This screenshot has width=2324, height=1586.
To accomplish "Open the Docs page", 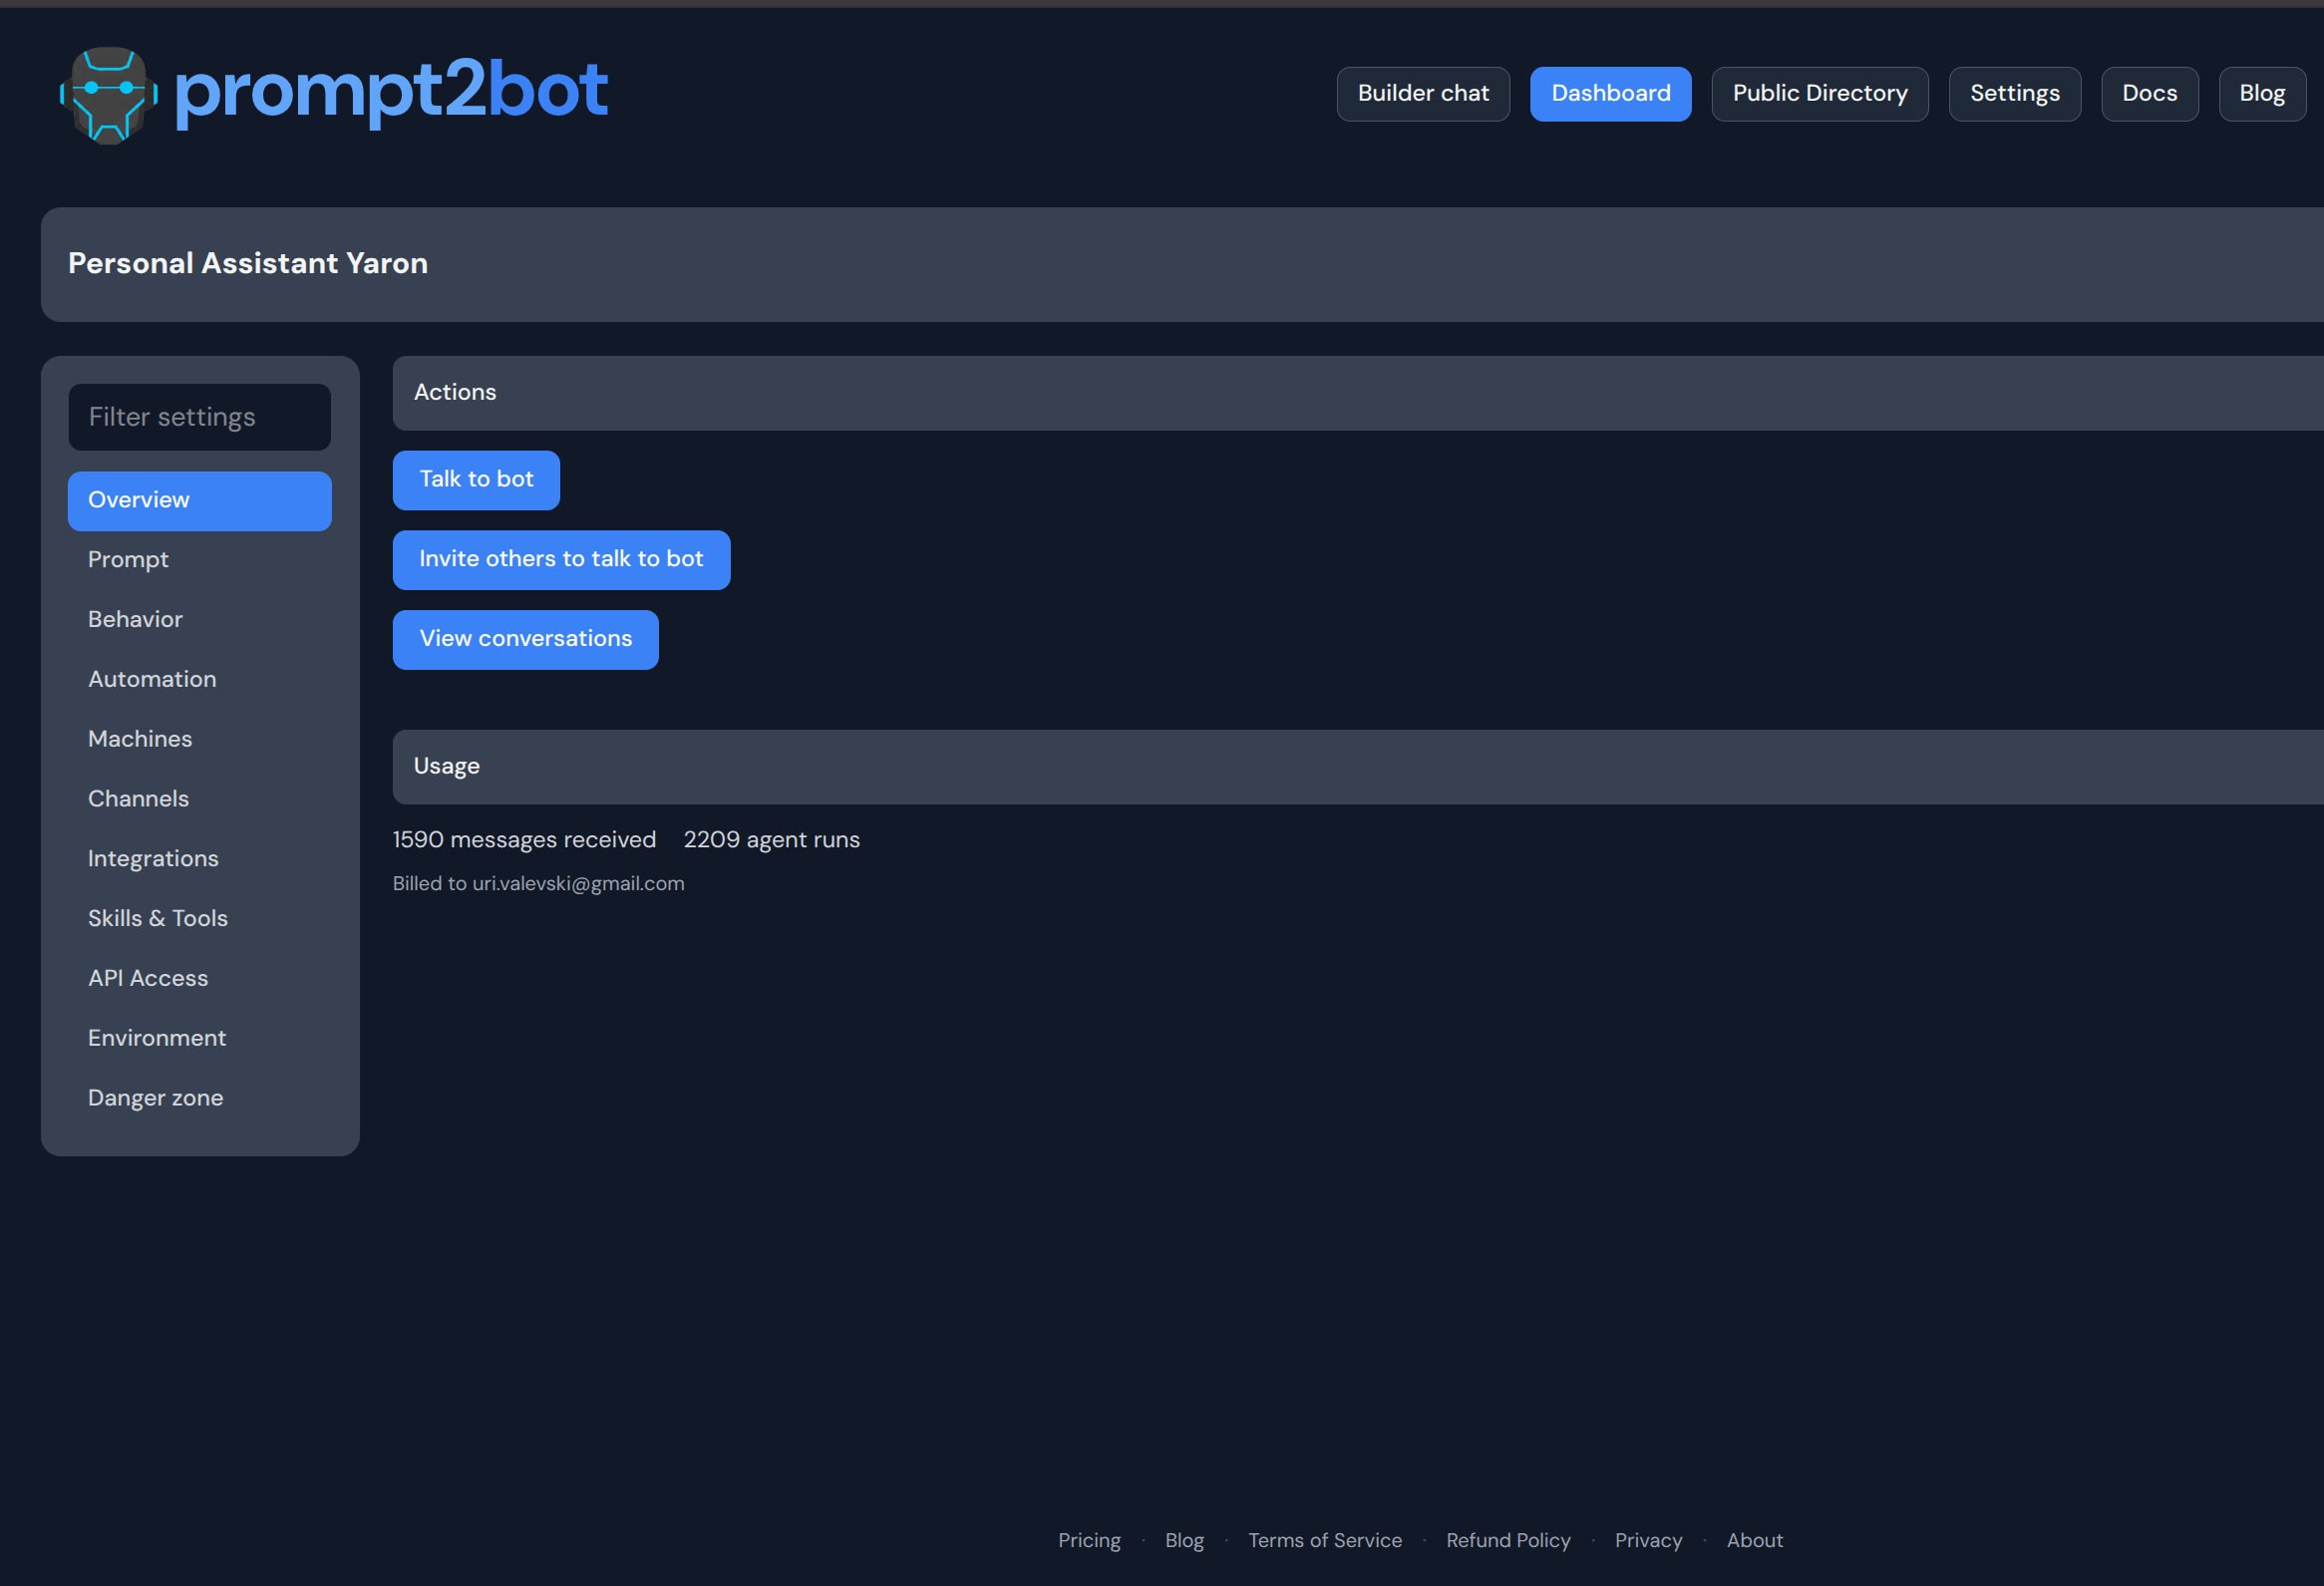I will (2148, 94).
